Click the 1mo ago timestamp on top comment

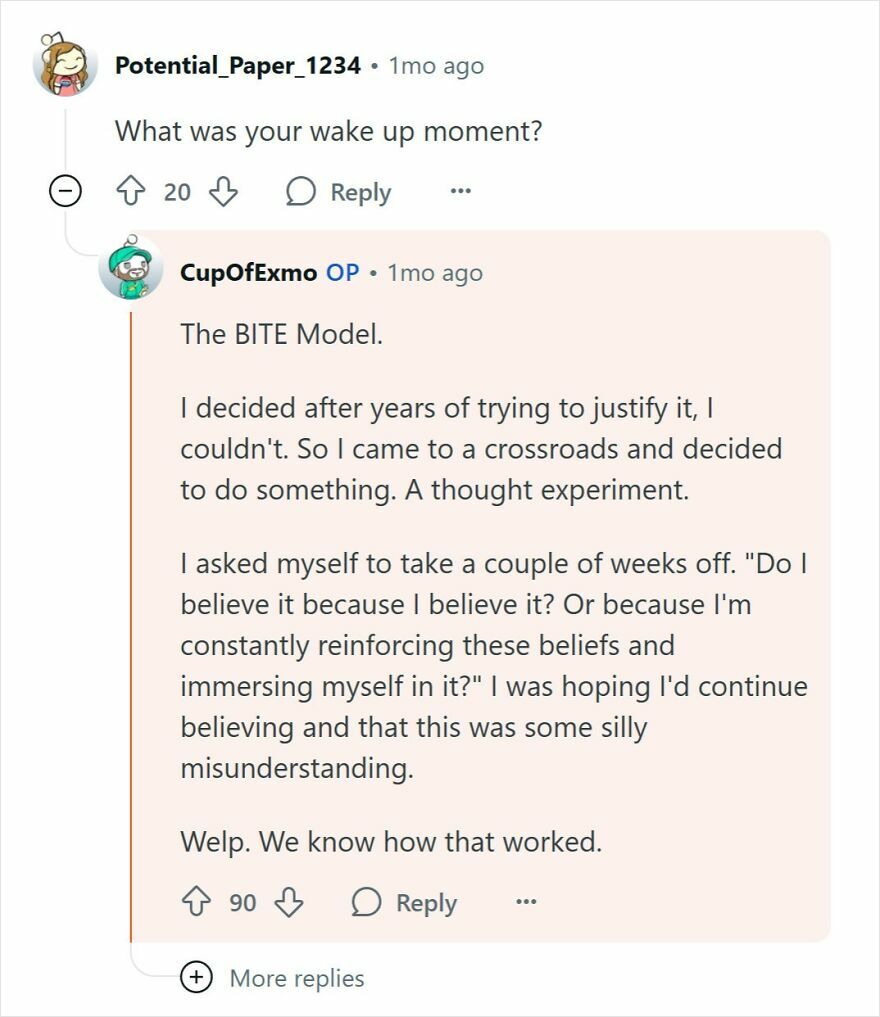437,65
